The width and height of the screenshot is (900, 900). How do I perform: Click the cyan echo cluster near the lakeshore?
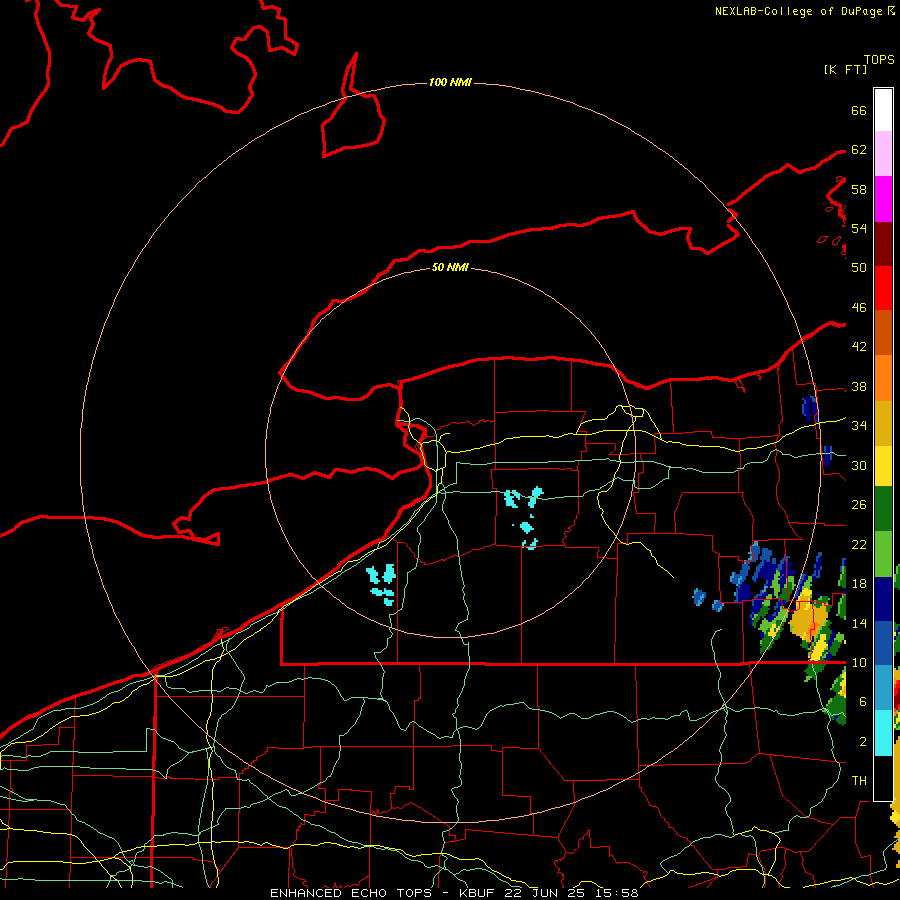point(382,583)
